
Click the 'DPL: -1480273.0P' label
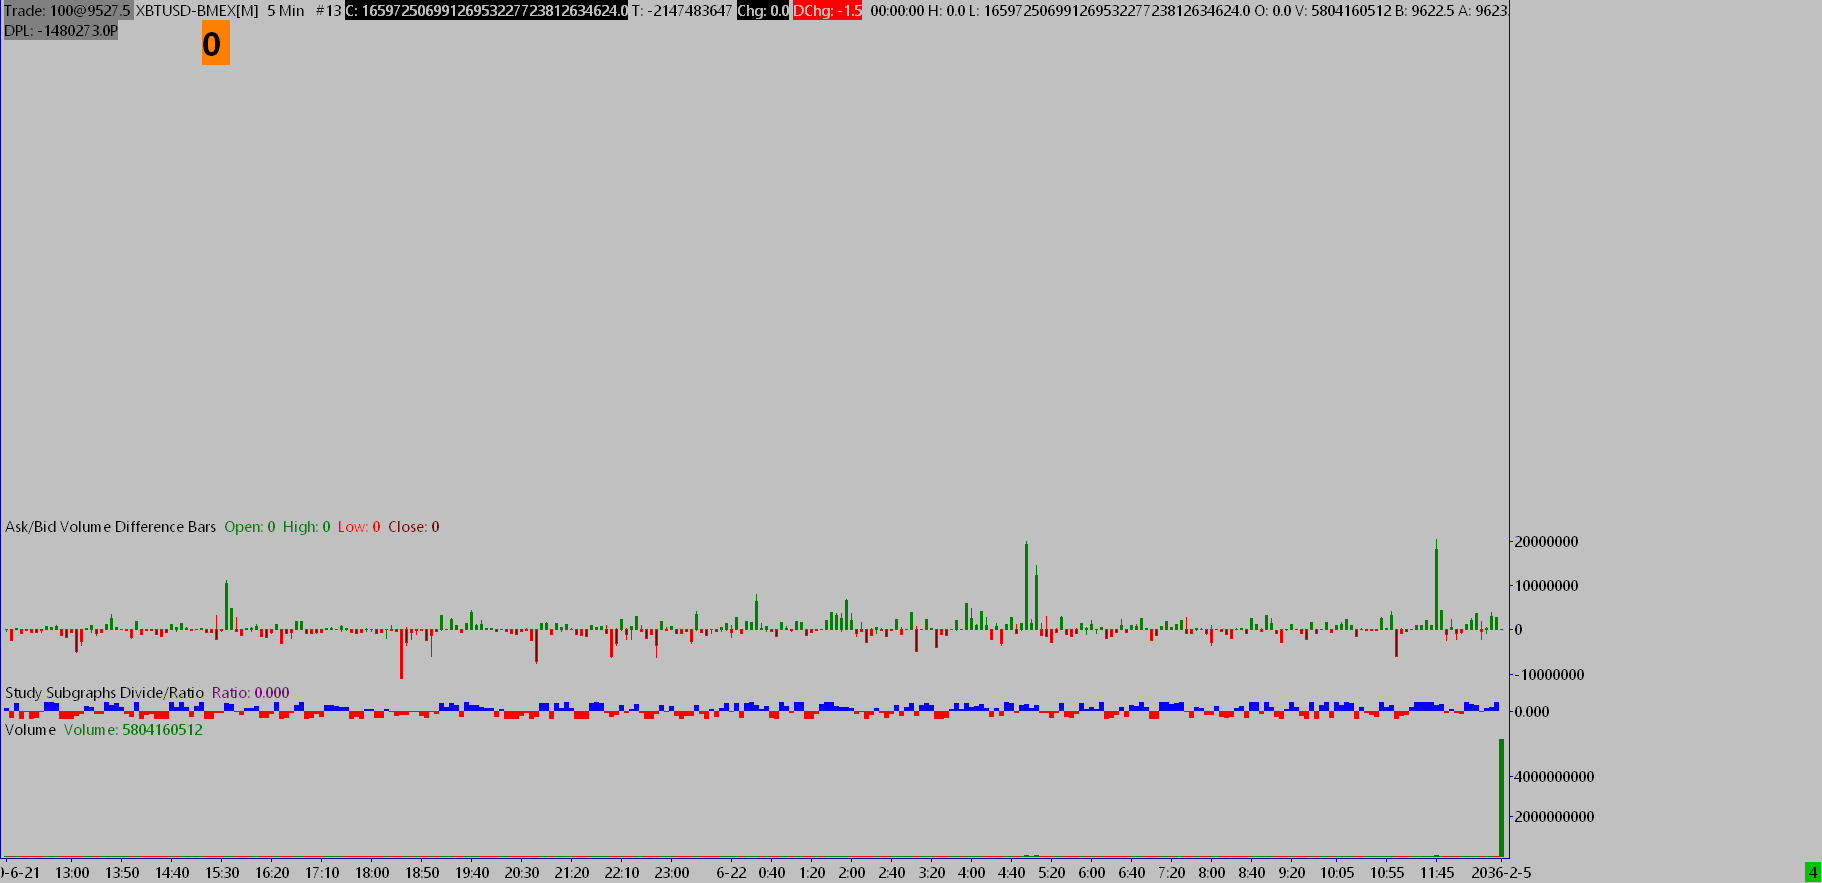point(61,30)
